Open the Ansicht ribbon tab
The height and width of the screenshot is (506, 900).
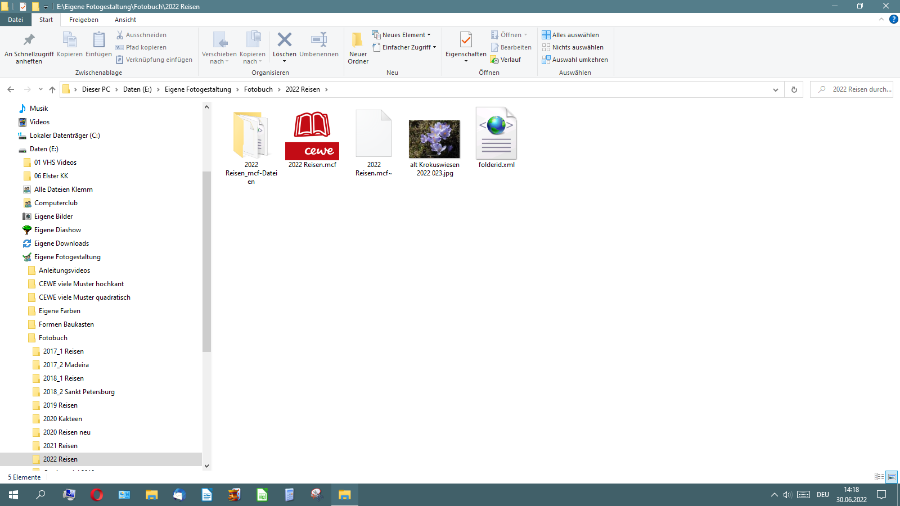(125, 19)
